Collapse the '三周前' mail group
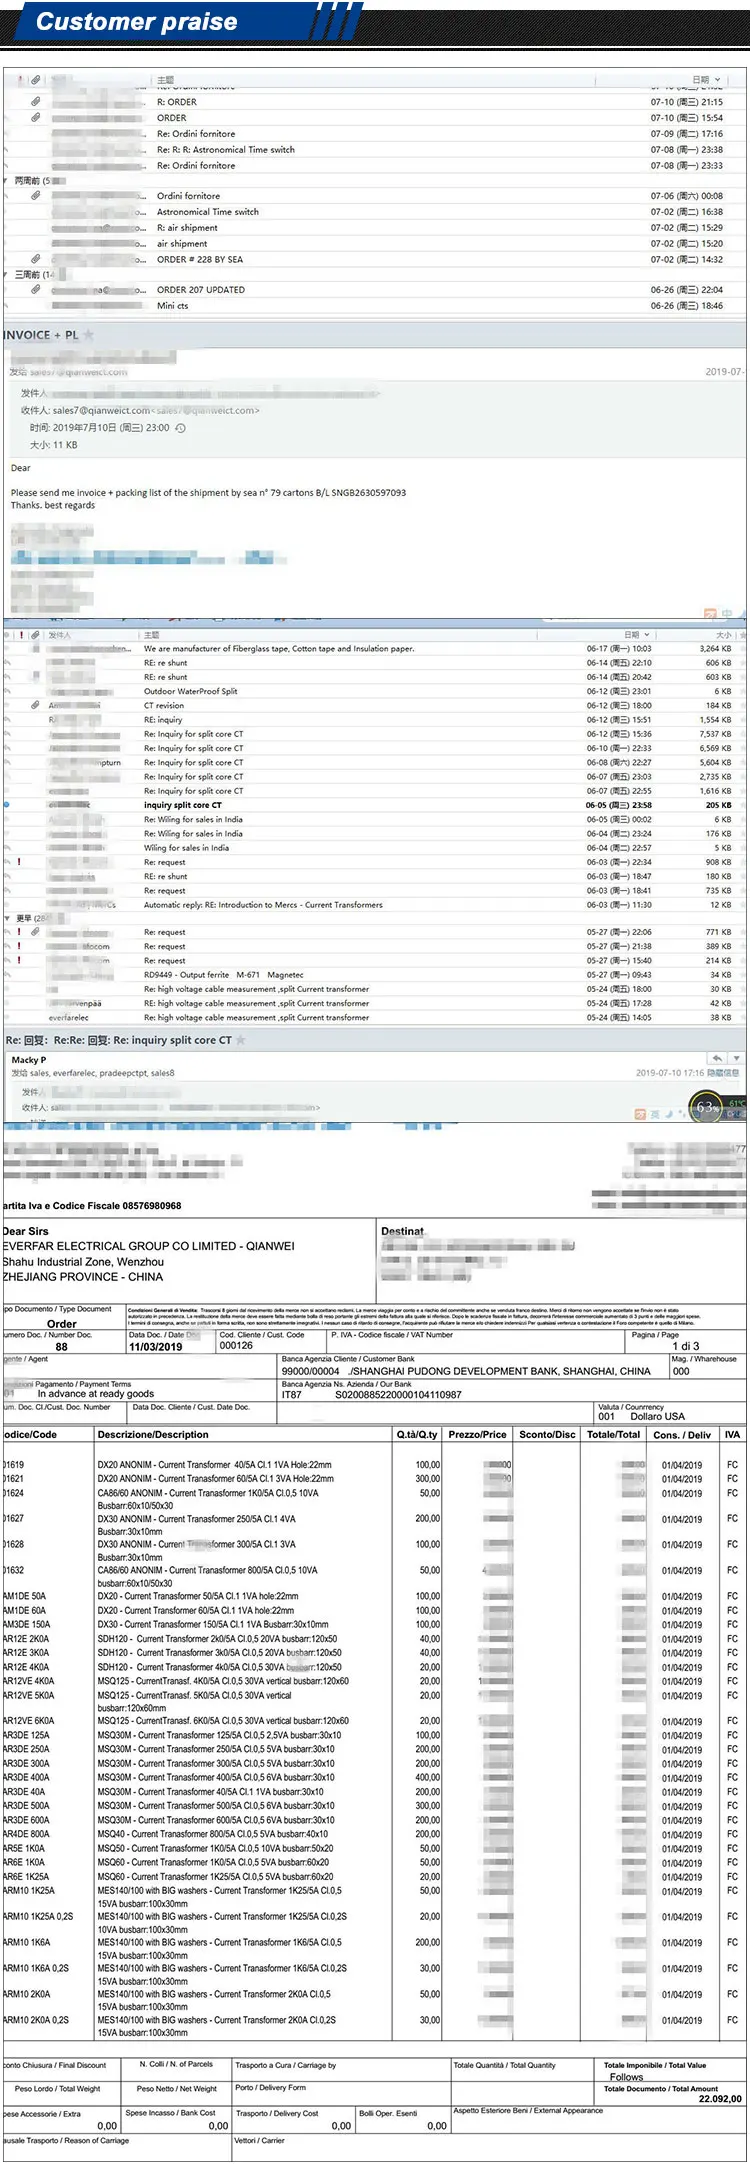This screenshot has width=750, height=2164. pos(7,274)
